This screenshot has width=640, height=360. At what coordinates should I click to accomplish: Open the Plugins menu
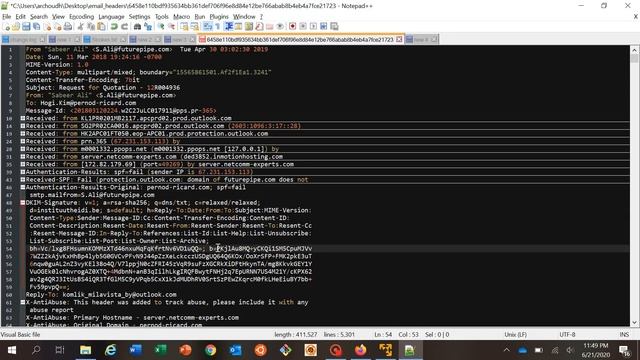point(219,17)
